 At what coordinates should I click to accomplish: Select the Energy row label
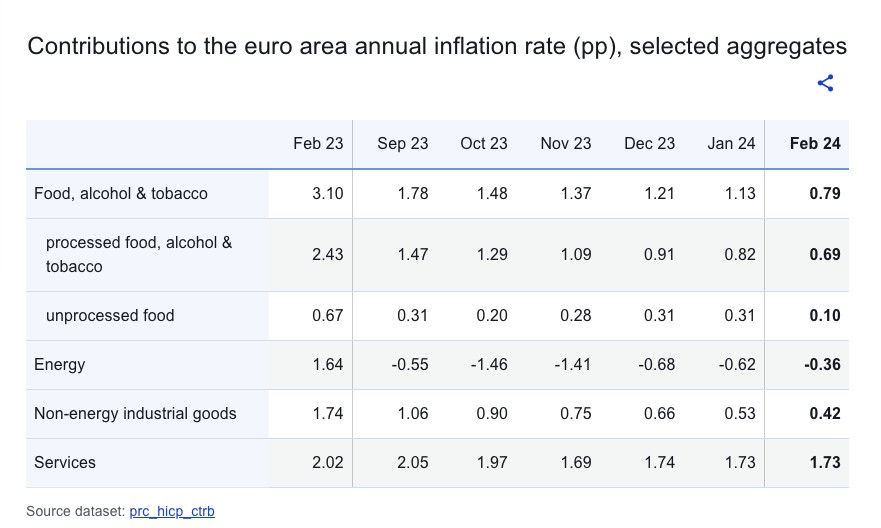click(60, 365)
